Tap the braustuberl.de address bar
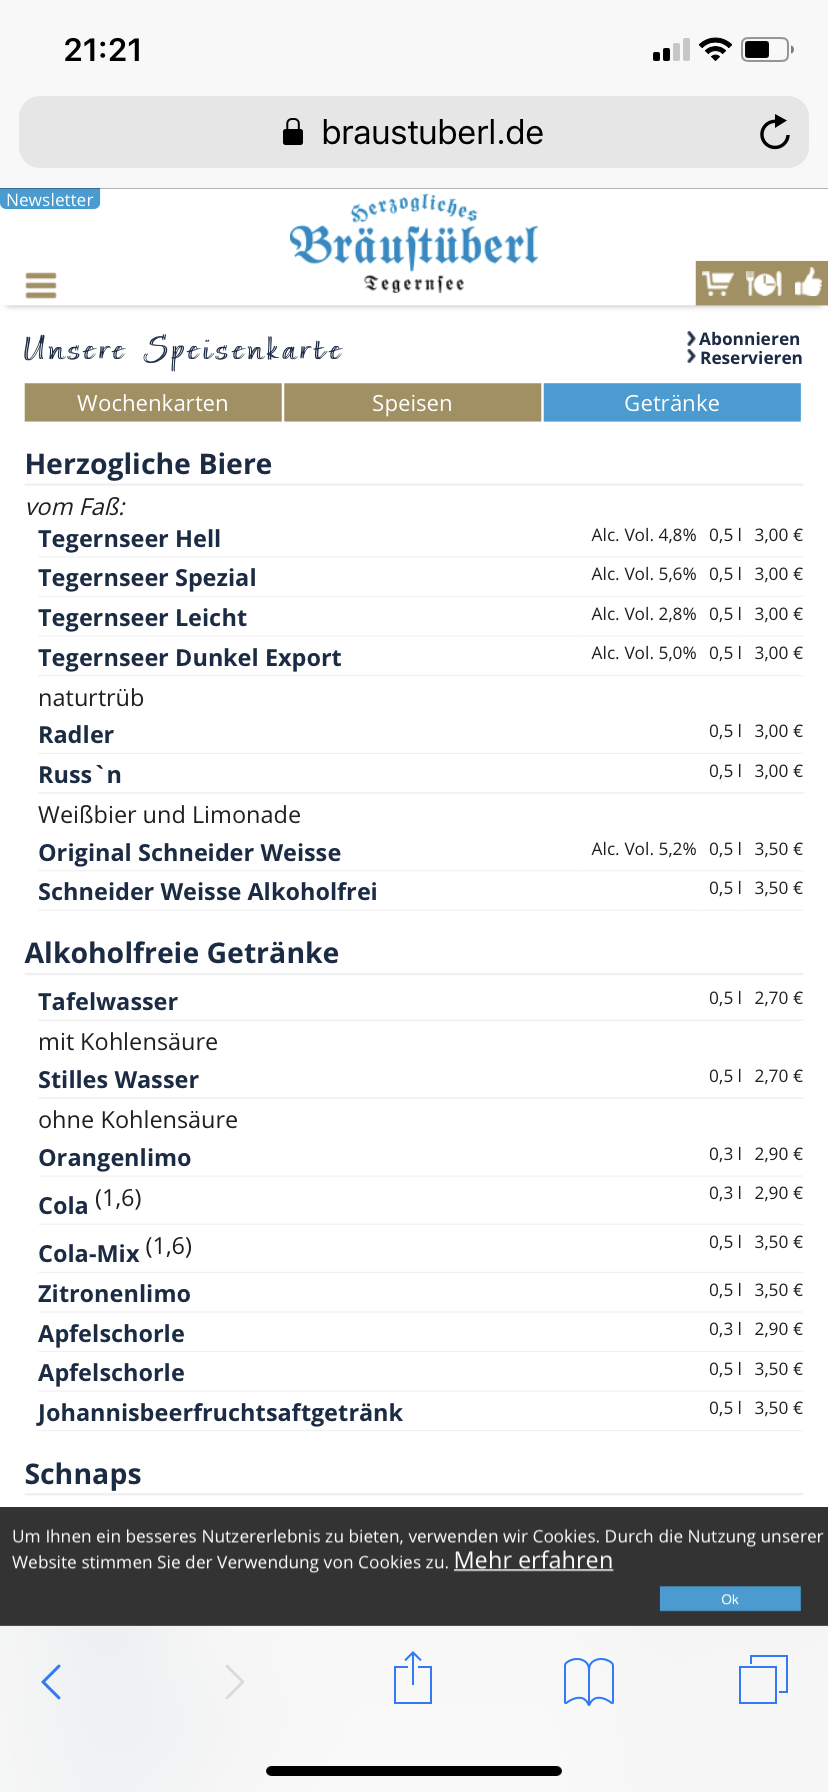 click(414, 133)
